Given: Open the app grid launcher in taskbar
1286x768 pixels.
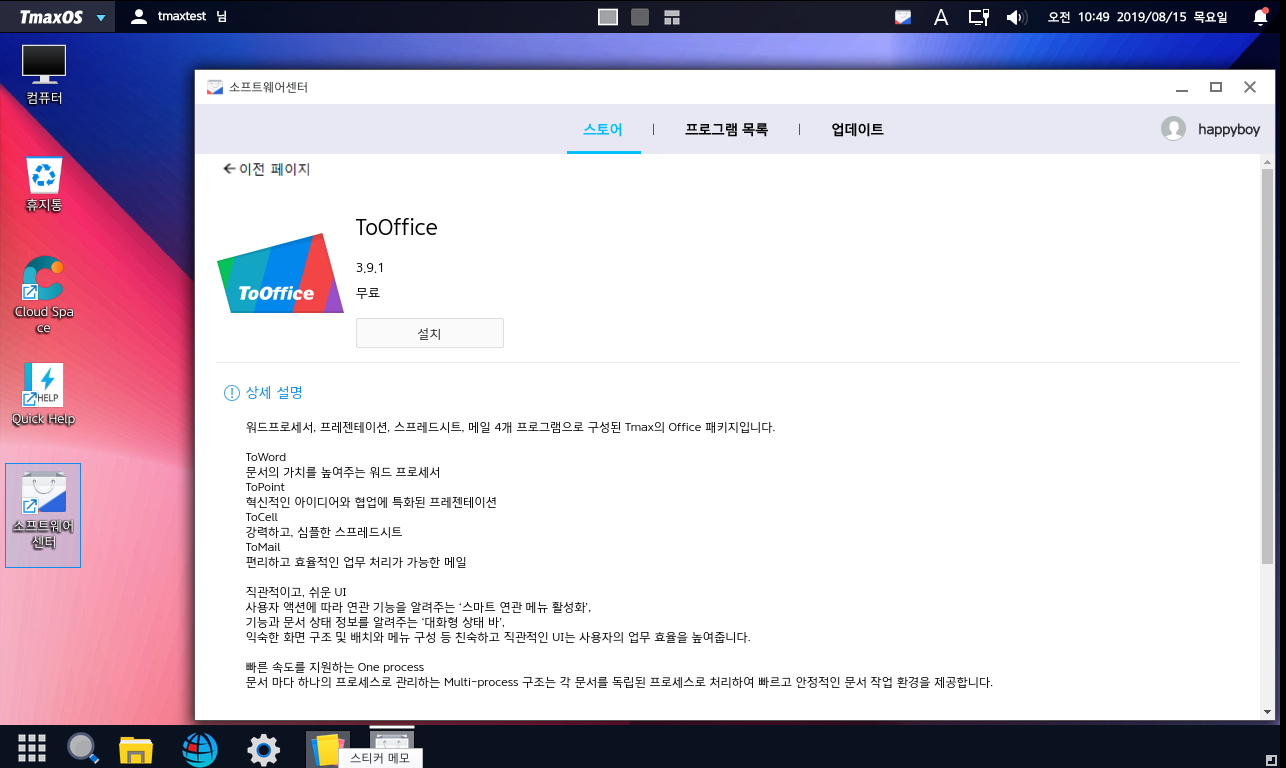Looking at the screenshot, I should click(x=32, y=747).
